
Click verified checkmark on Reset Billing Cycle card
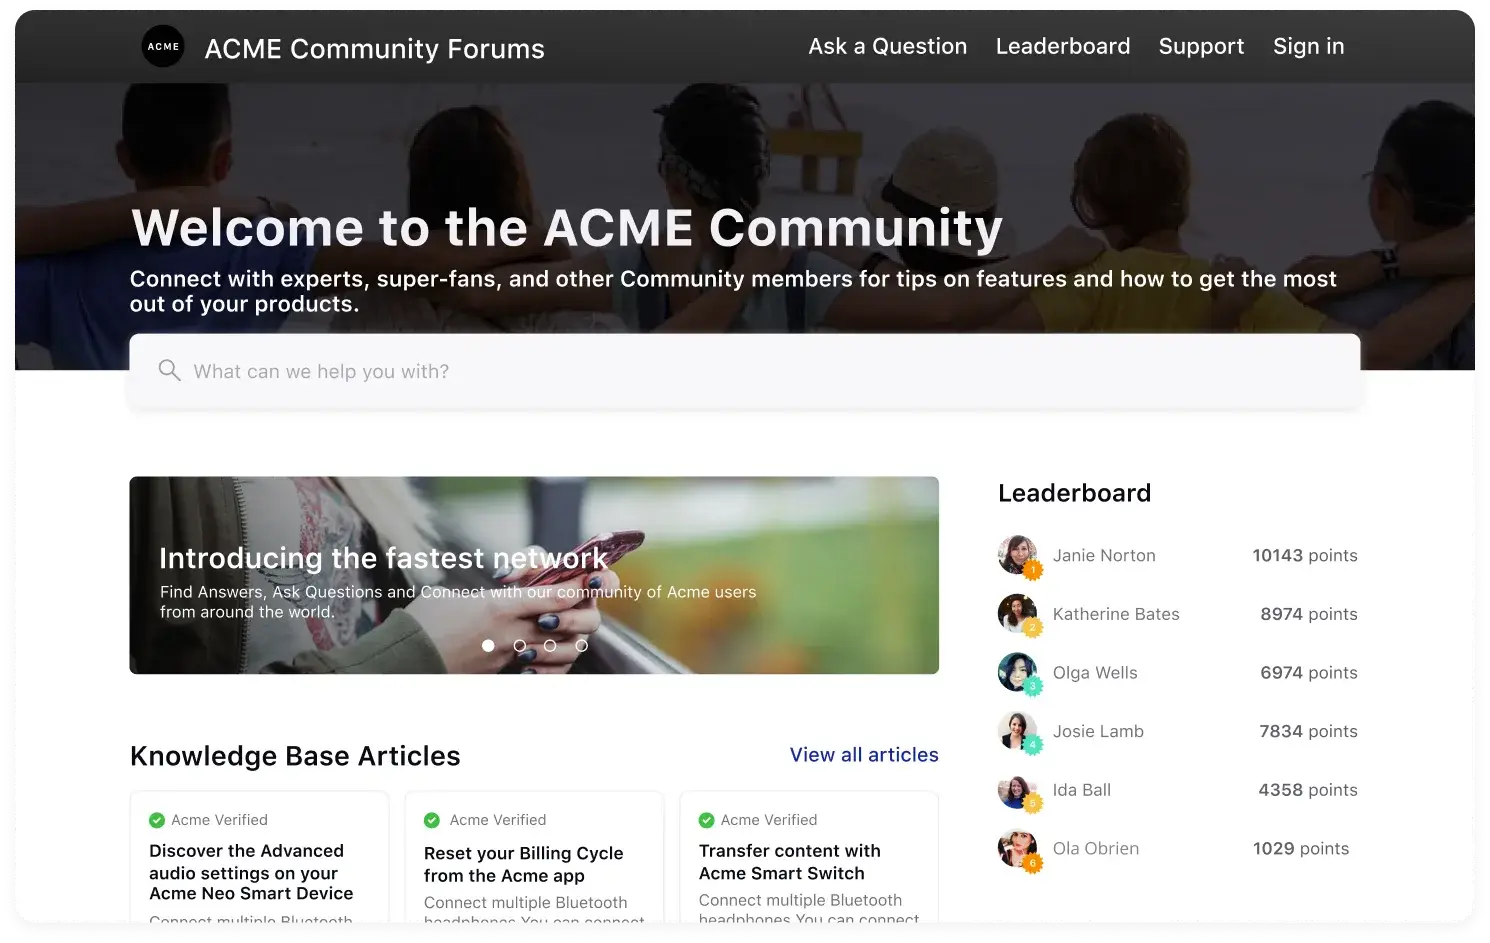[x=432, y=820]
